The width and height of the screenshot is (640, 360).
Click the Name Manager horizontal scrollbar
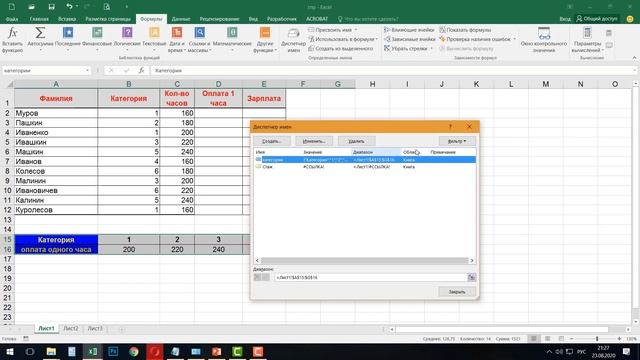(x=364, y=260)
